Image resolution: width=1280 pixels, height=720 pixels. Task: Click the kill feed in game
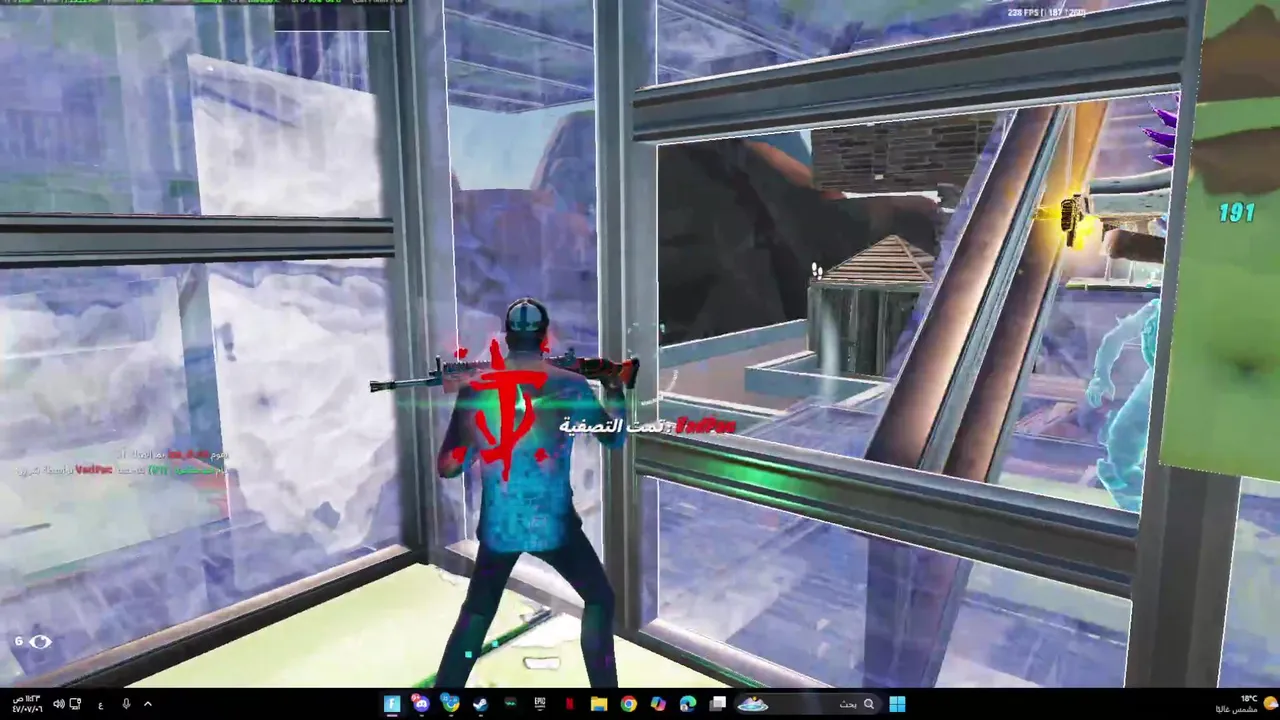tap(121, 462)
